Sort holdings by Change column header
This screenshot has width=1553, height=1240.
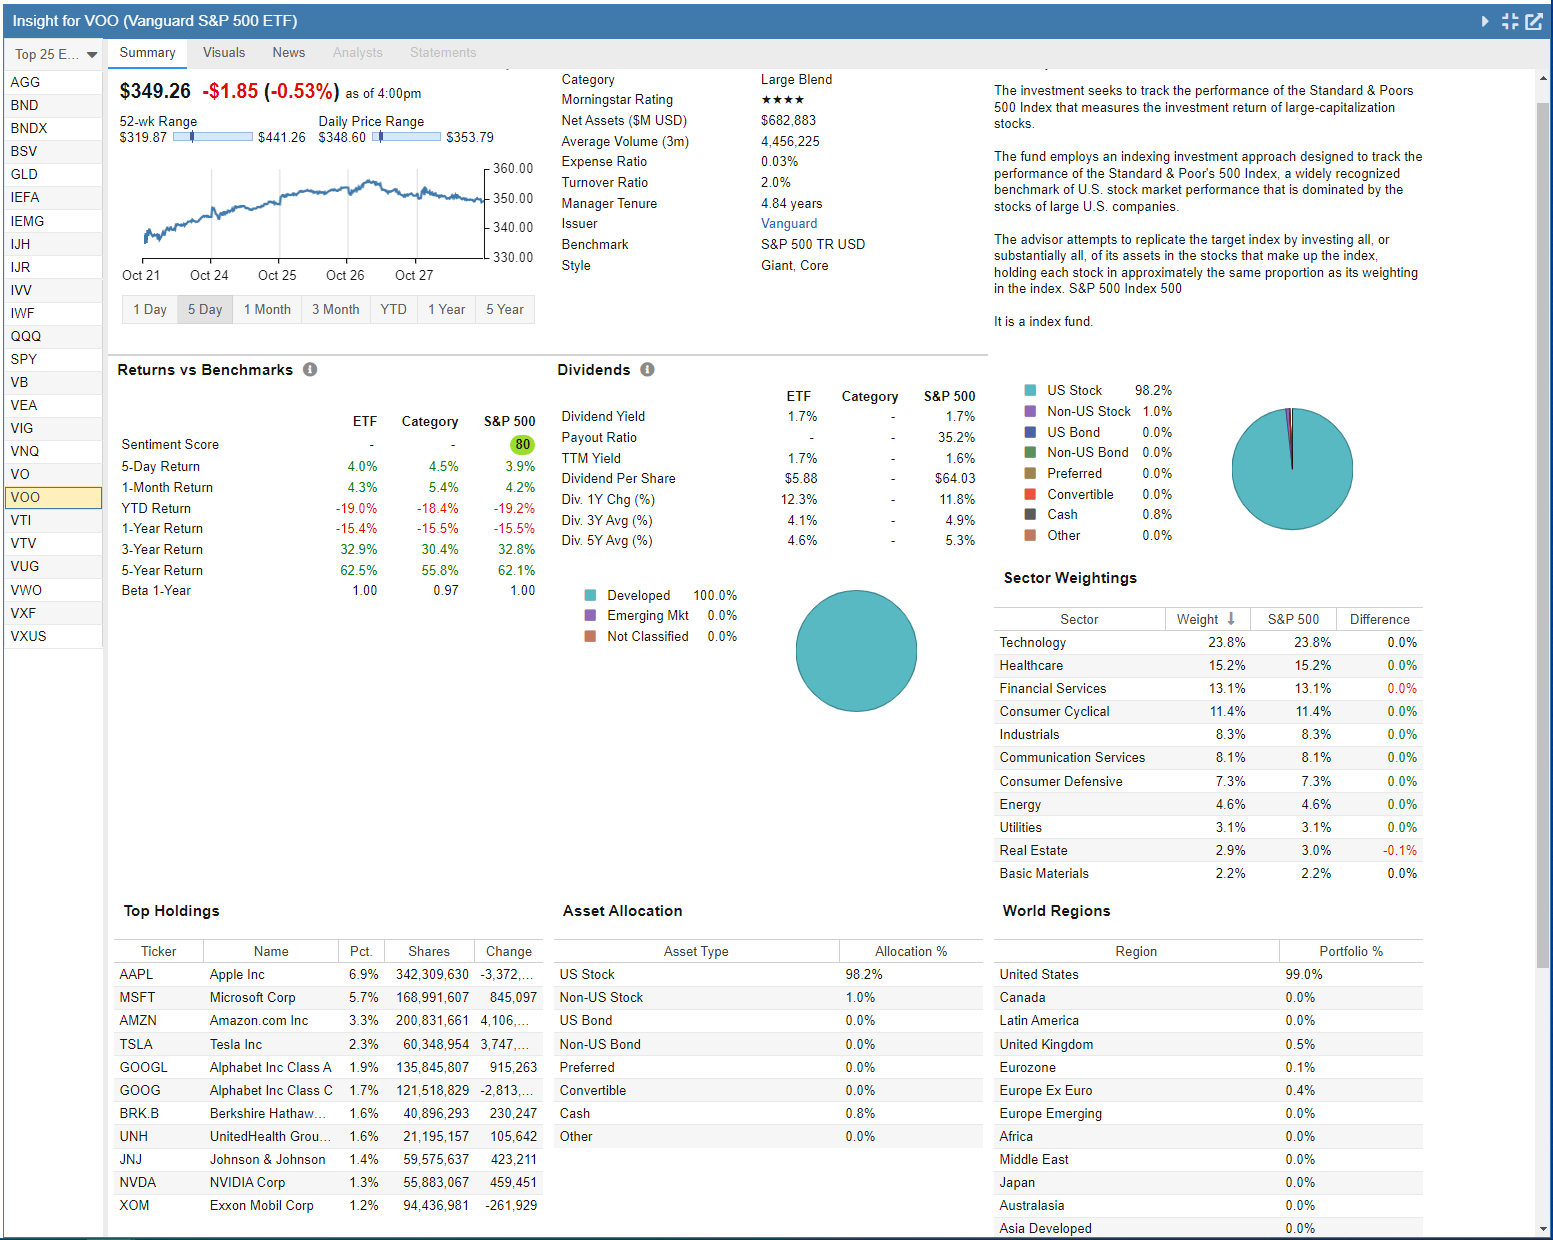coord(509,951)
